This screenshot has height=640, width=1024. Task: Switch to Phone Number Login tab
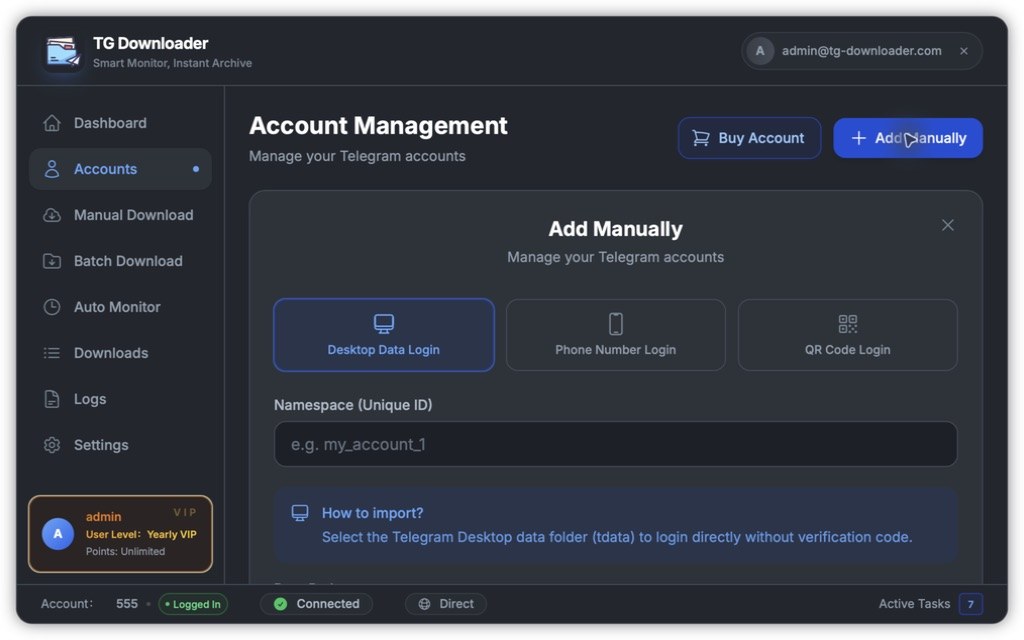click(616, 335)
